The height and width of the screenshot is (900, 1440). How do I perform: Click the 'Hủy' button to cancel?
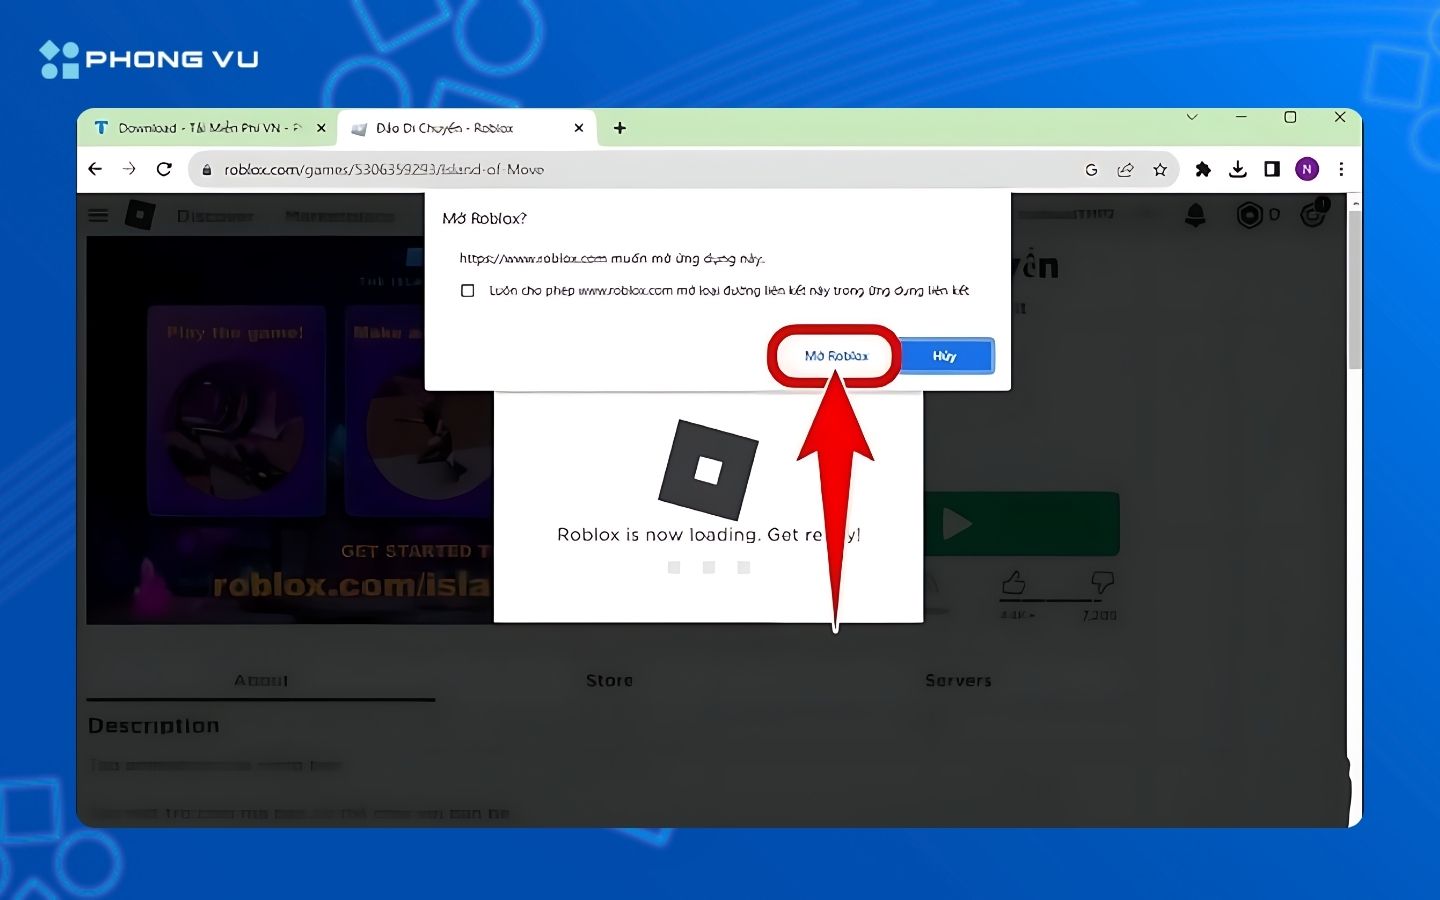[x=944, y=355]
